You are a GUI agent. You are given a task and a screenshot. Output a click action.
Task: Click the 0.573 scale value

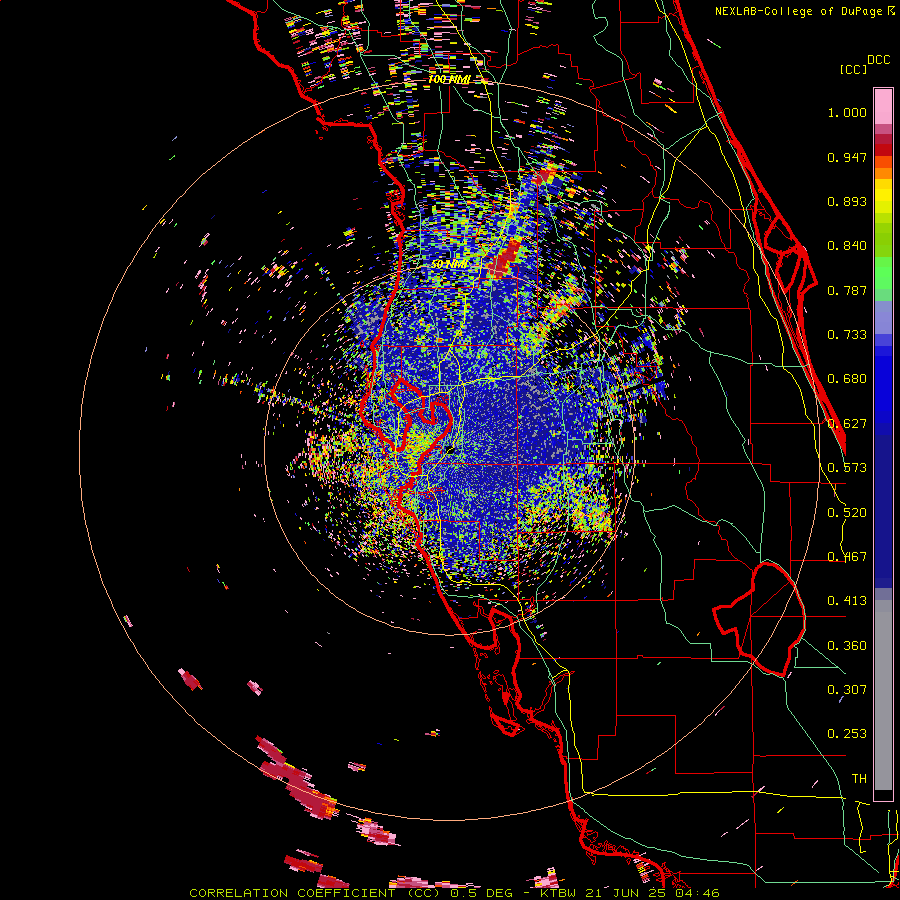coord(847,468)
